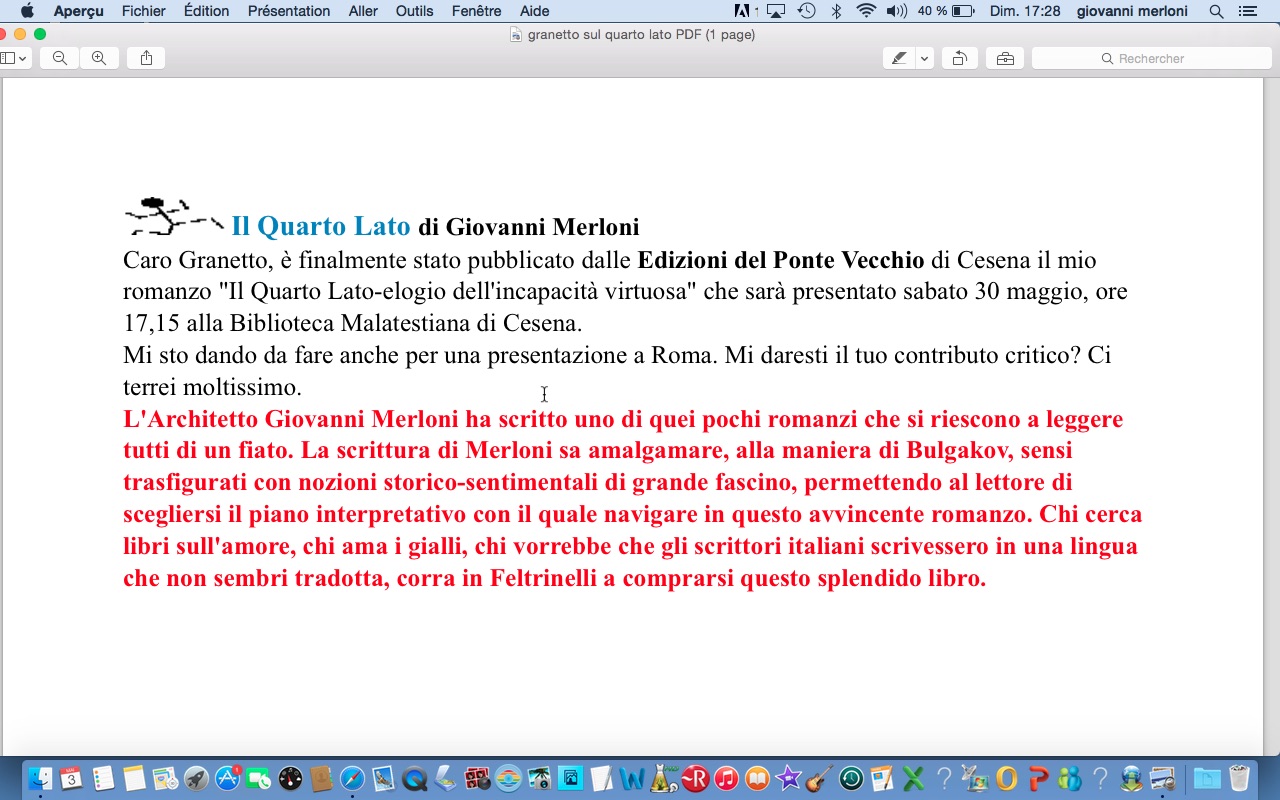
Task: Open the Wi-Fi status menu
Action: [866, 11]
